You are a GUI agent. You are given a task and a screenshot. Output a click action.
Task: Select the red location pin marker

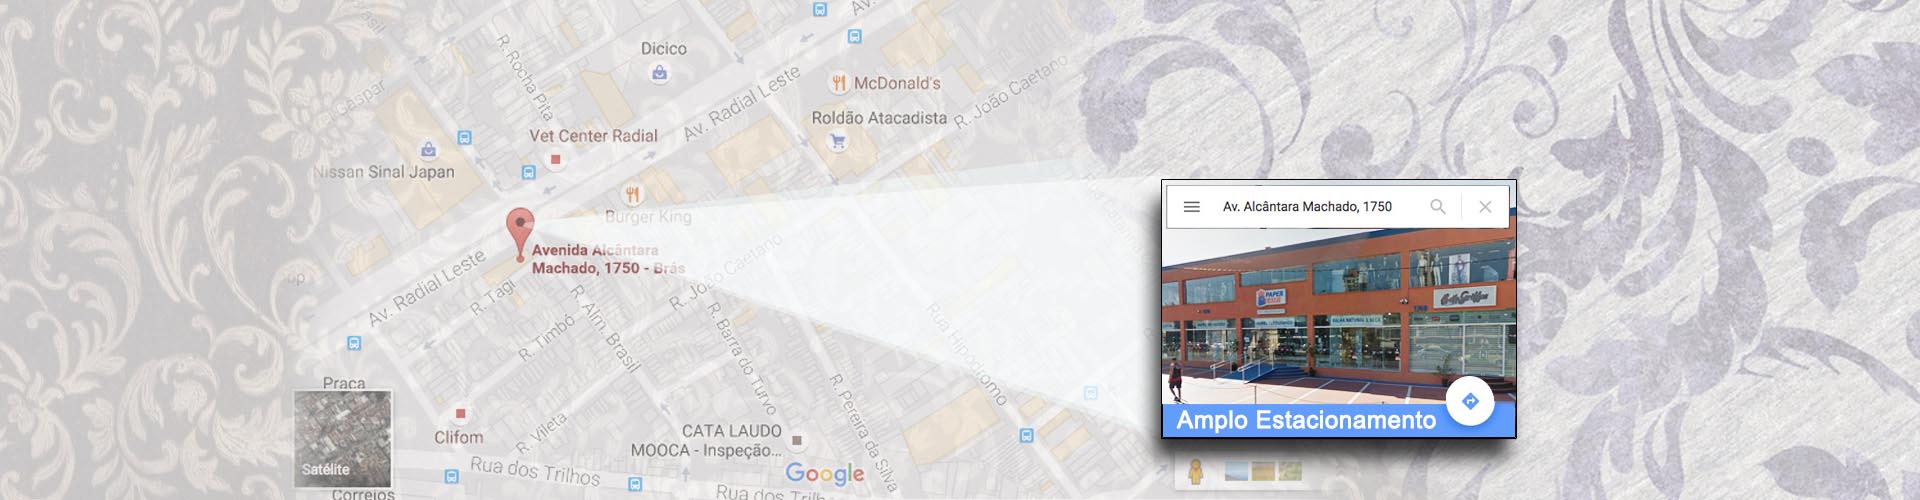coord(520,234)
